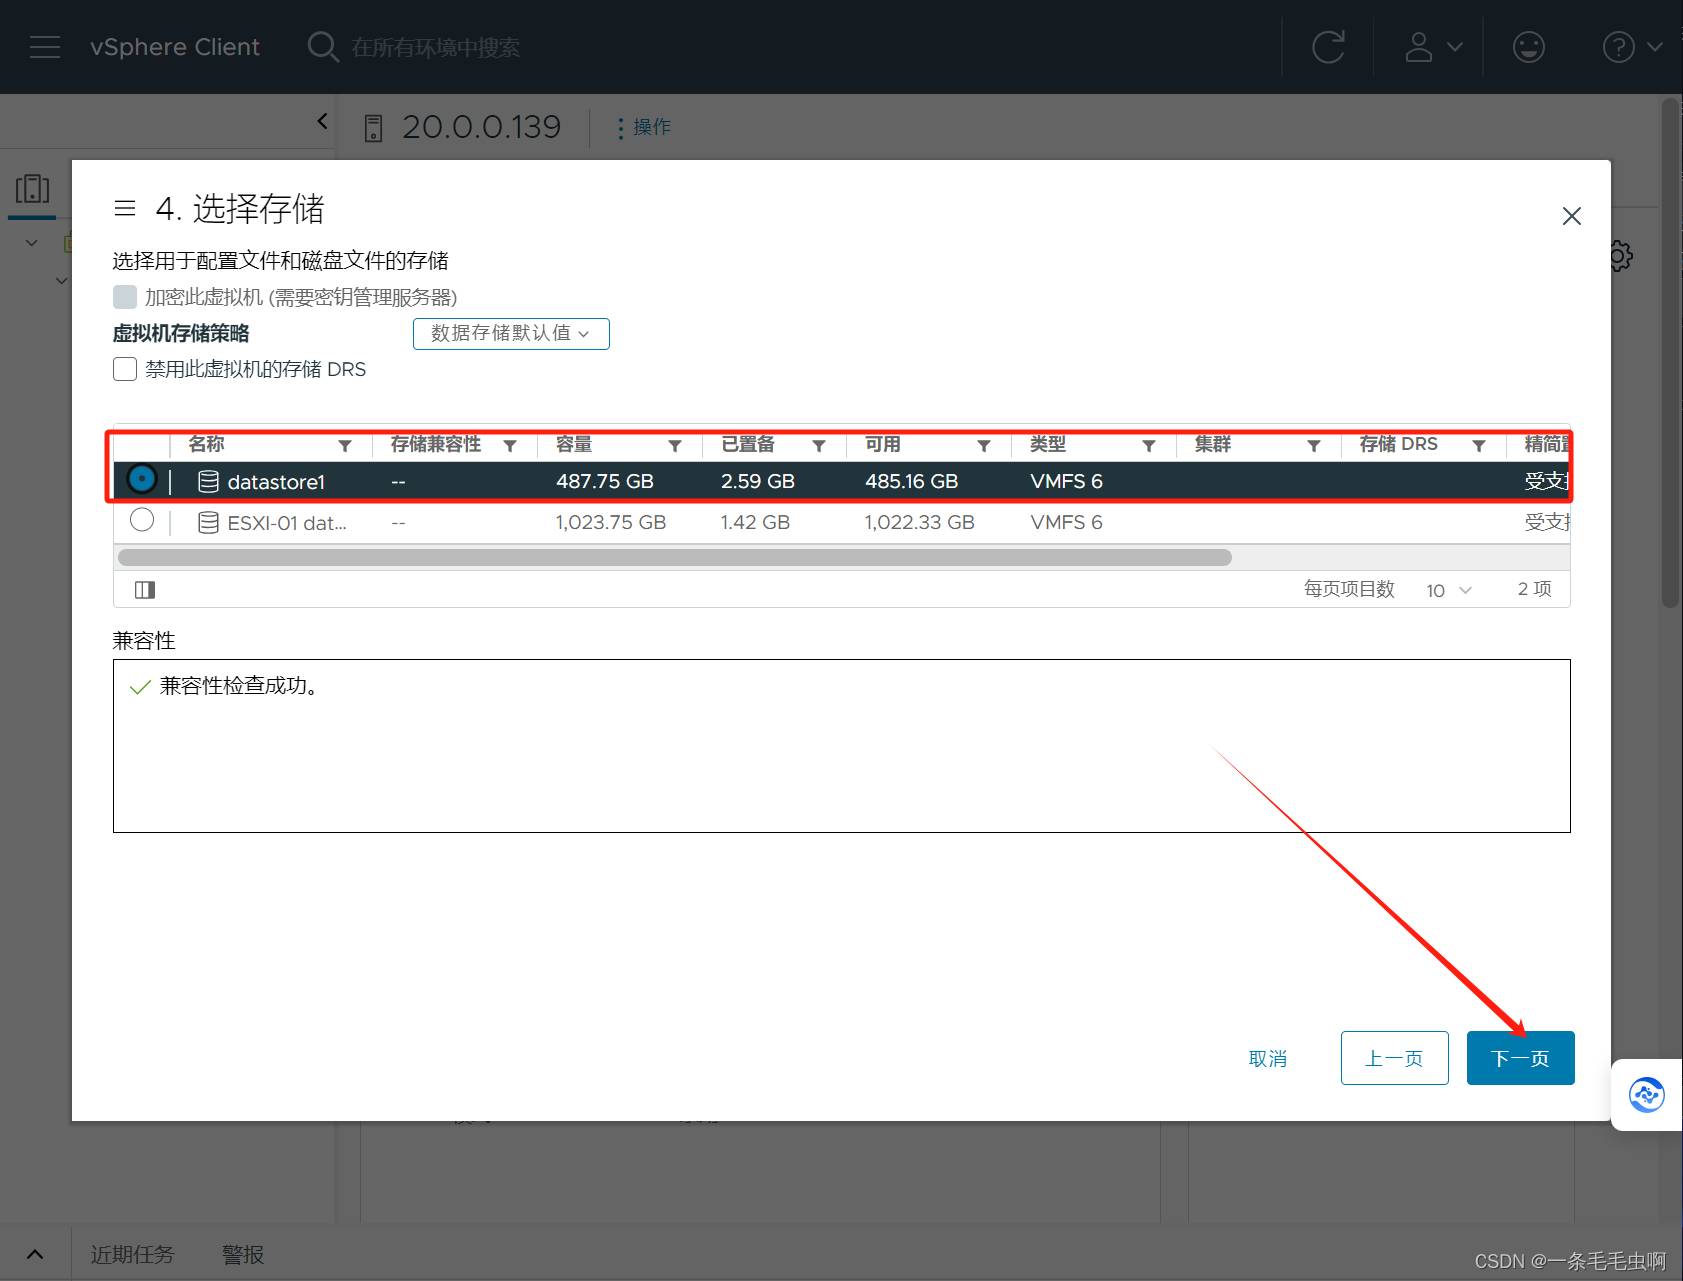Switch to the 警报 tab
This screenshot has height=1281, width=1683.
tap(243, 1254)
